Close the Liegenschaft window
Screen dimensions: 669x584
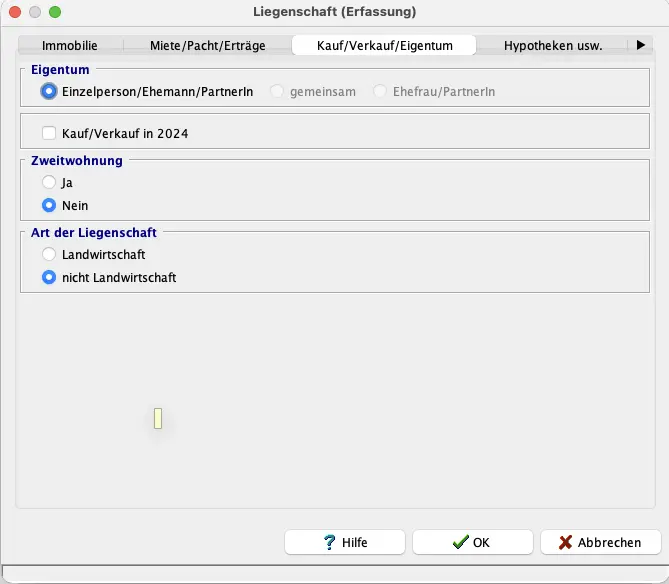click(15, 12)
